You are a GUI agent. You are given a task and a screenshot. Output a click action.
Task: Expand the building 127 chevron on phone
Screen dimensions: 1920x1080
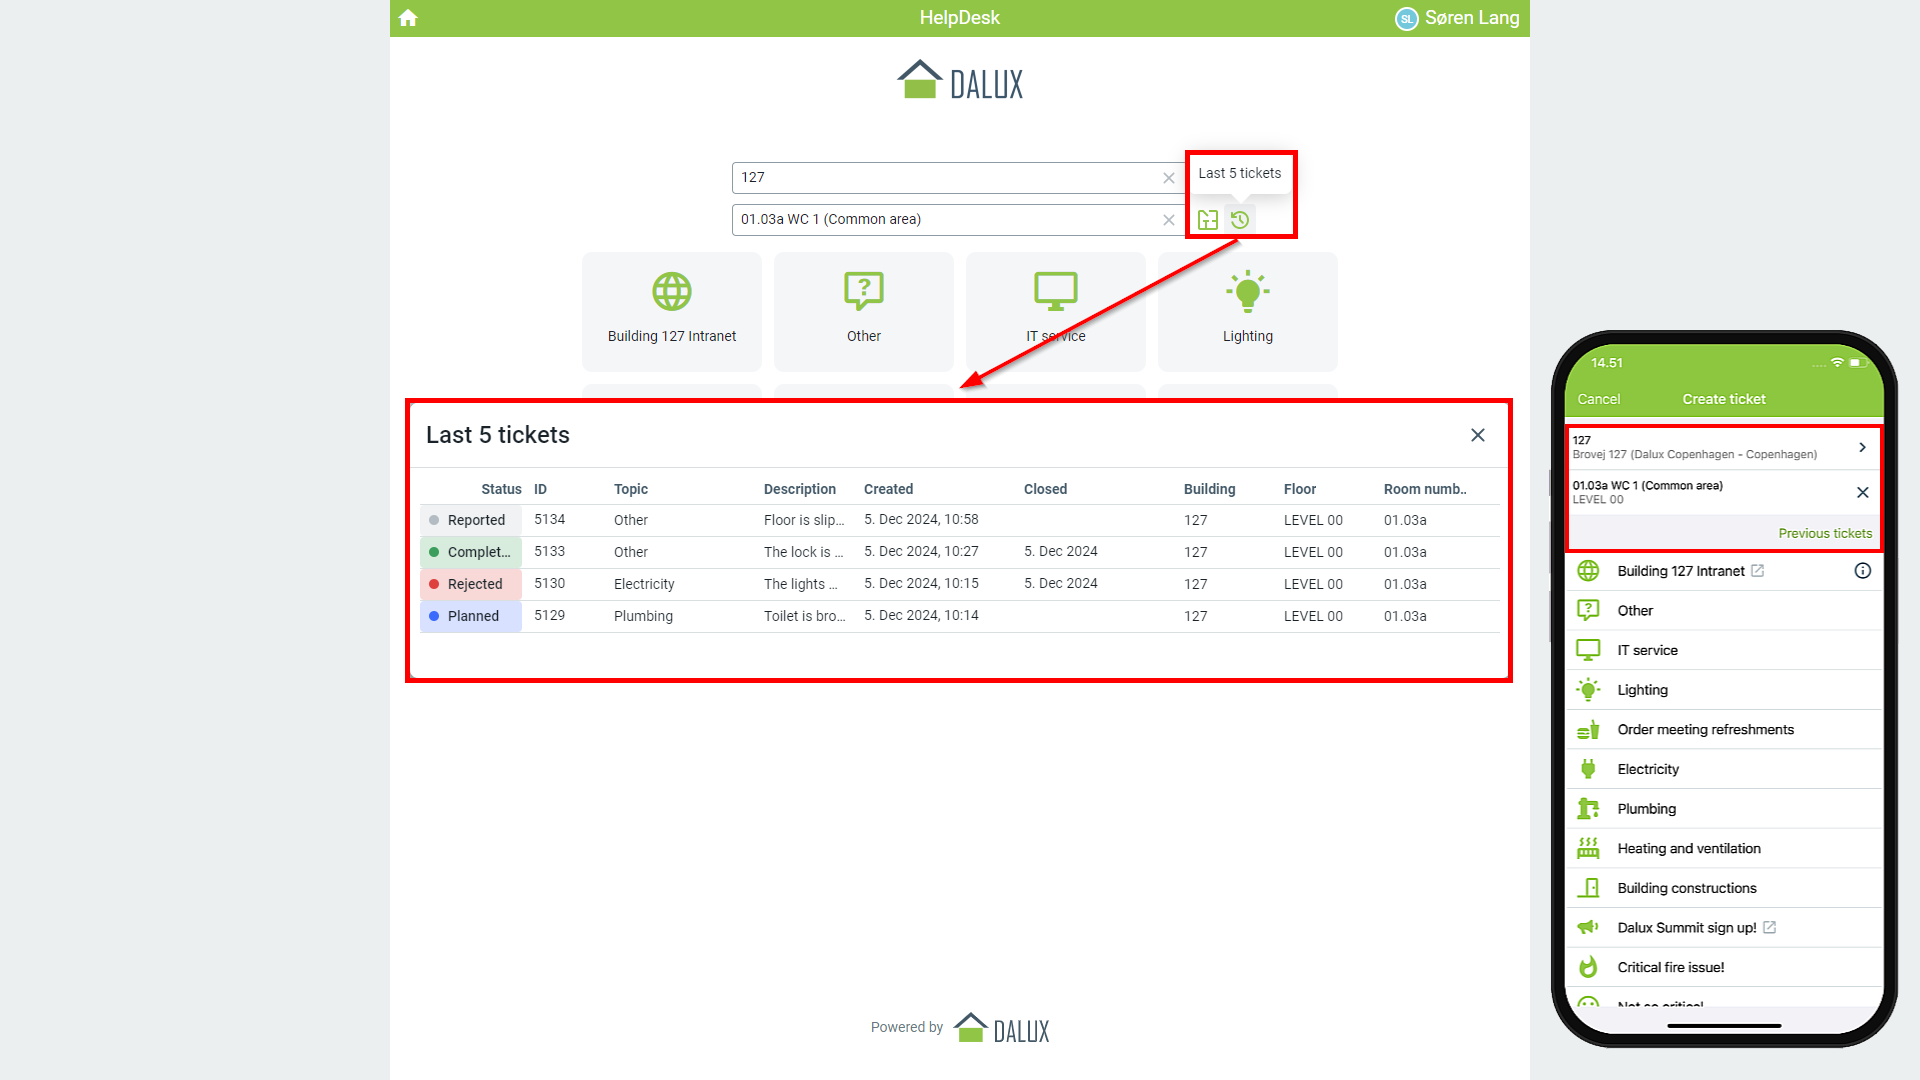[x=1862, y=447]
